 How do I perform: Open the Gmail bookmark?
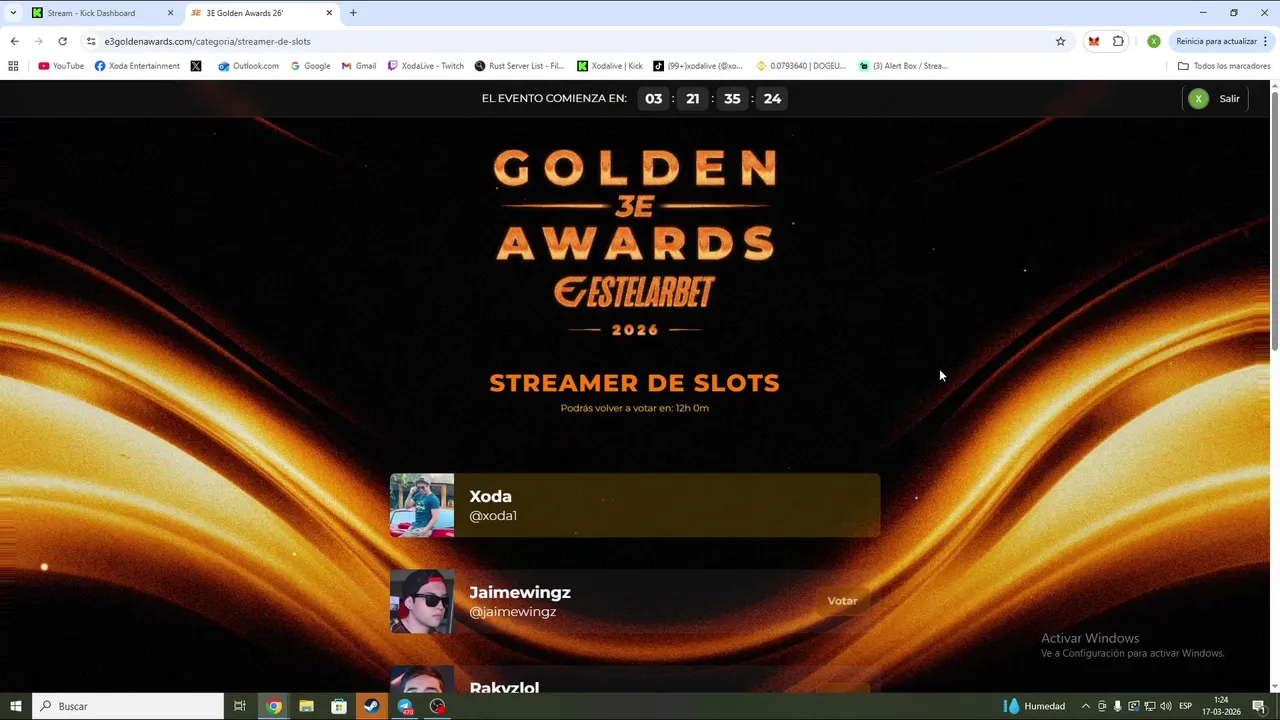pos(358,66)
